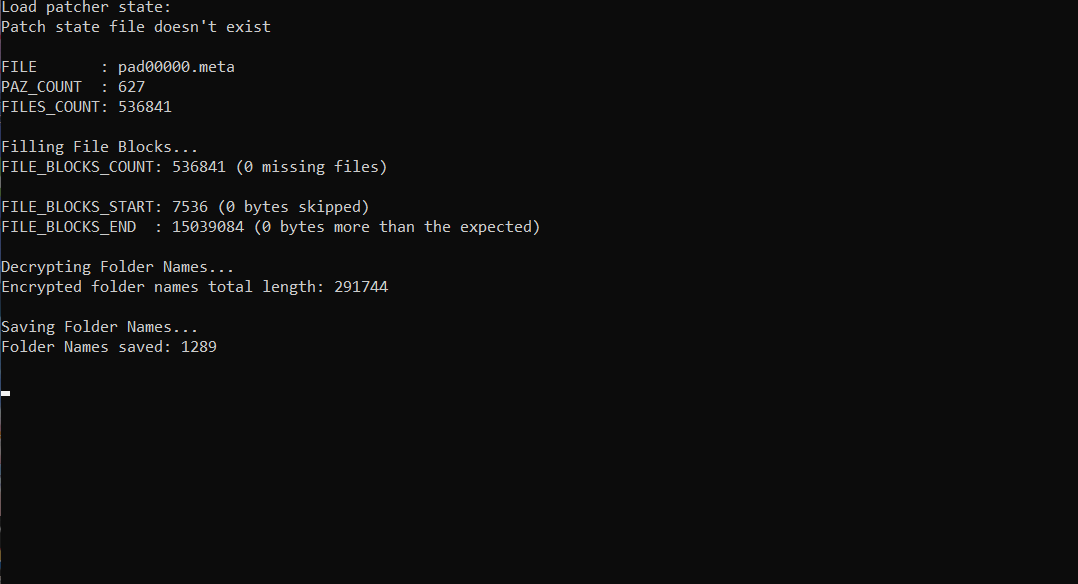Click the FILE_BLOCKS_START label
The image size is (1078, 584).
tap(77, 207)
